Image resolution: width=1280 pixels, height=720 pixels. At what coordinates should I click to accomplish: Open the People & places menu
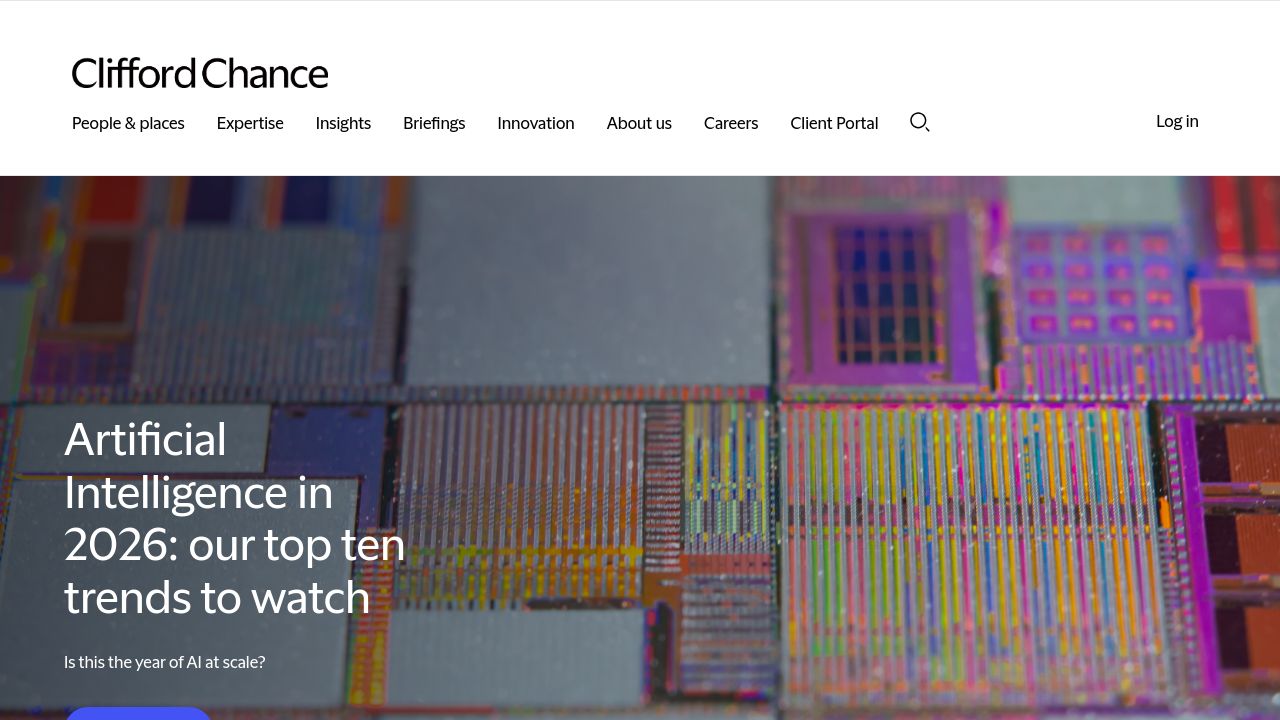pos(128,123)
